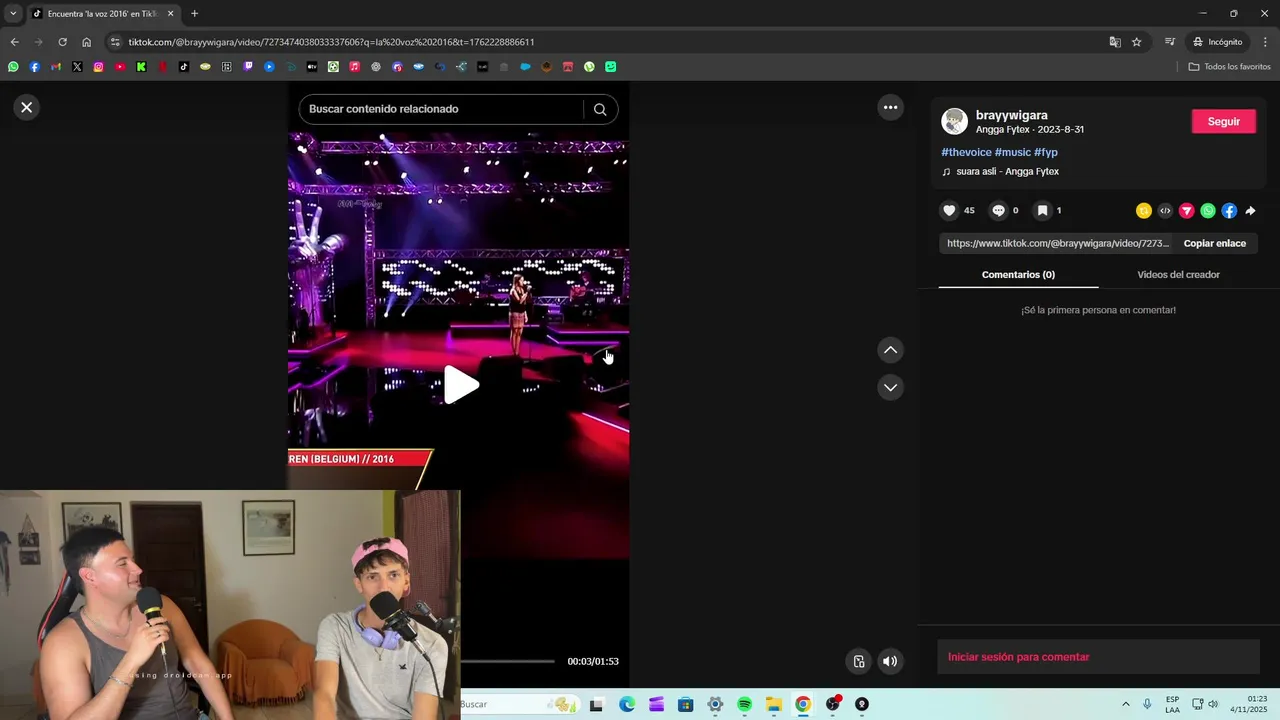Viewport: 1280px width, 720px height.
Task: Play the video with the center play button
Action: (460, 385)
